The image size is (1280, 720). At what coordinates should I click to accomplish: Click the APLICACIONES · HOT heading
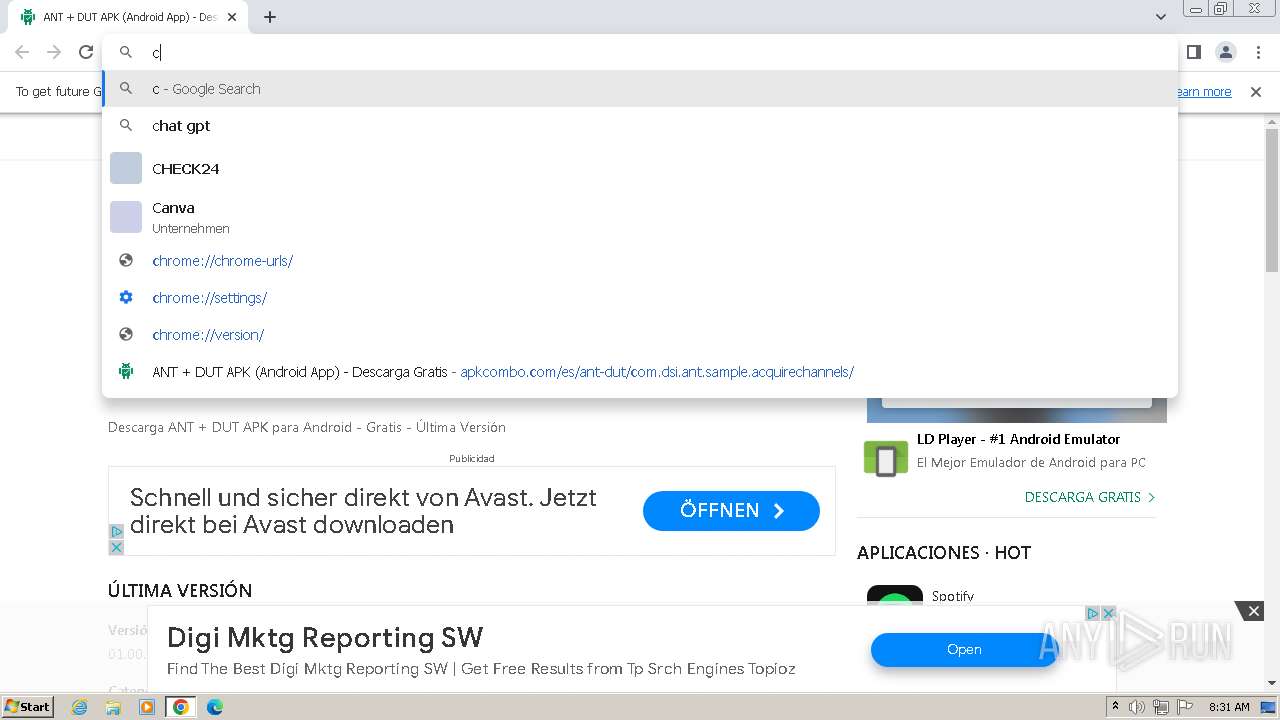[944, 553]
